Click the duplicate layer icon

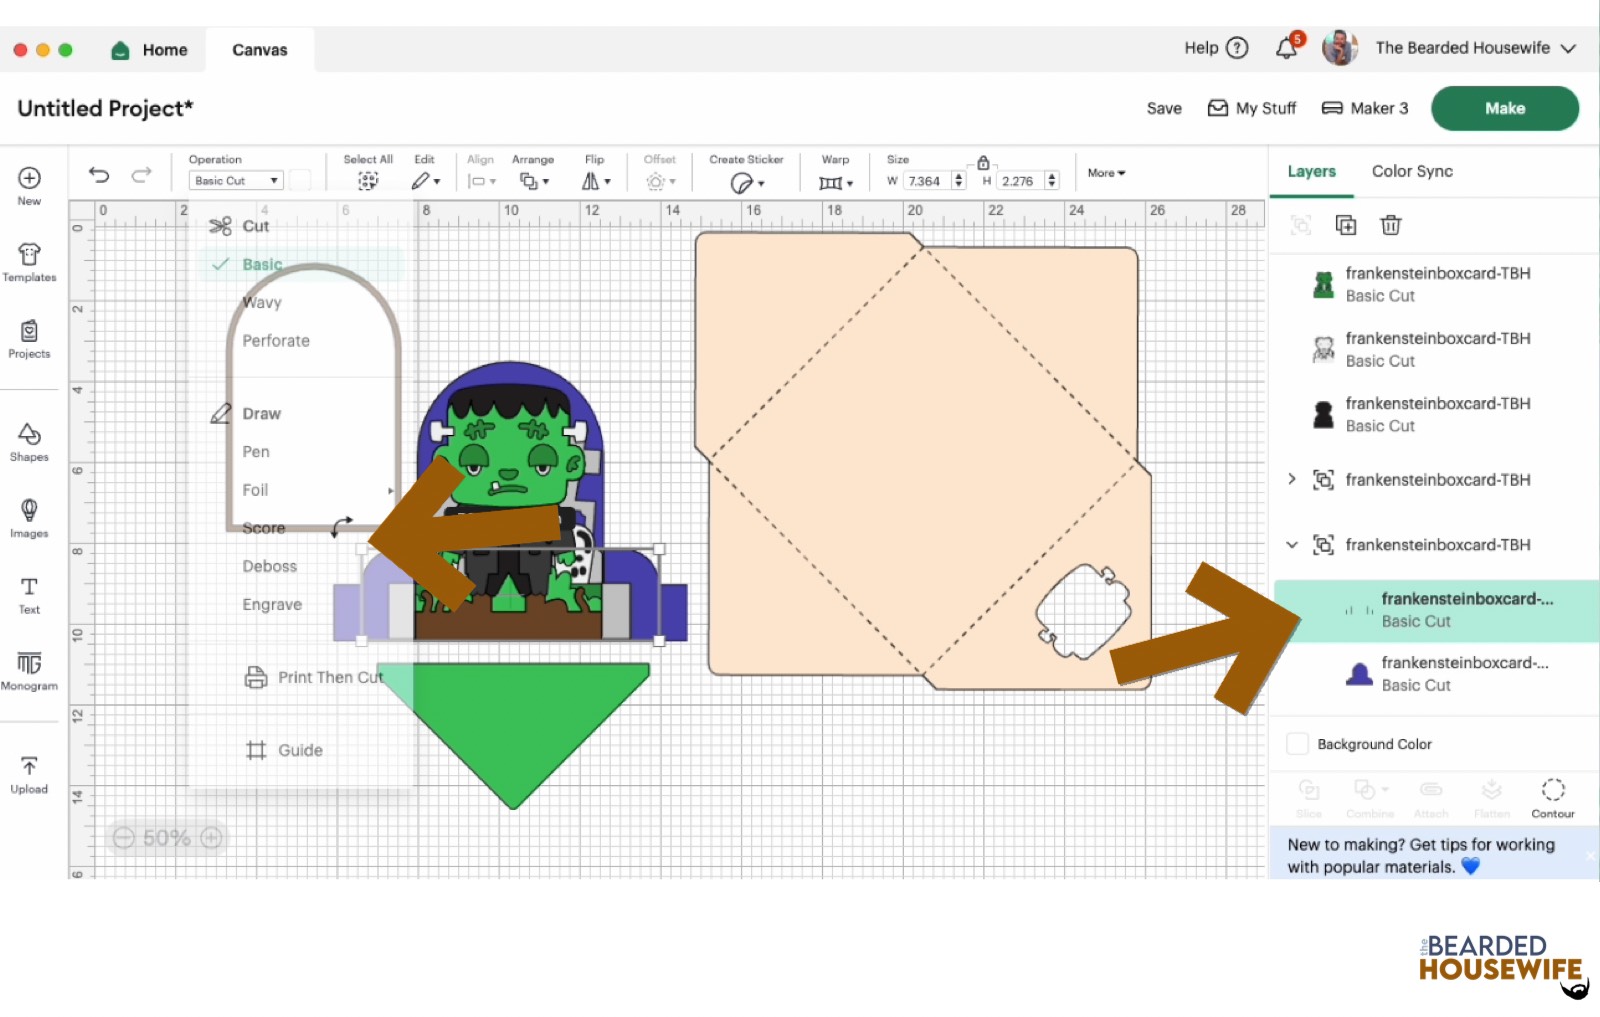click(1346, 225)
